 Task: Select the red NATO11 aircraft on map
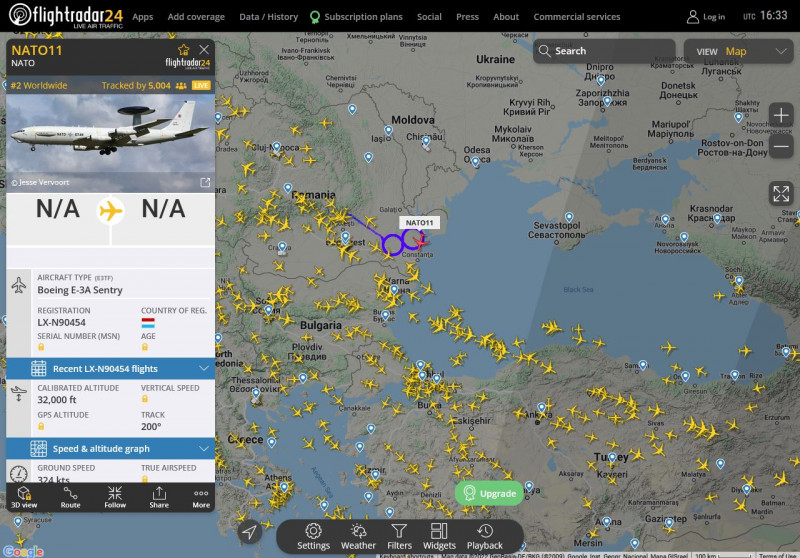click(420, 242)
